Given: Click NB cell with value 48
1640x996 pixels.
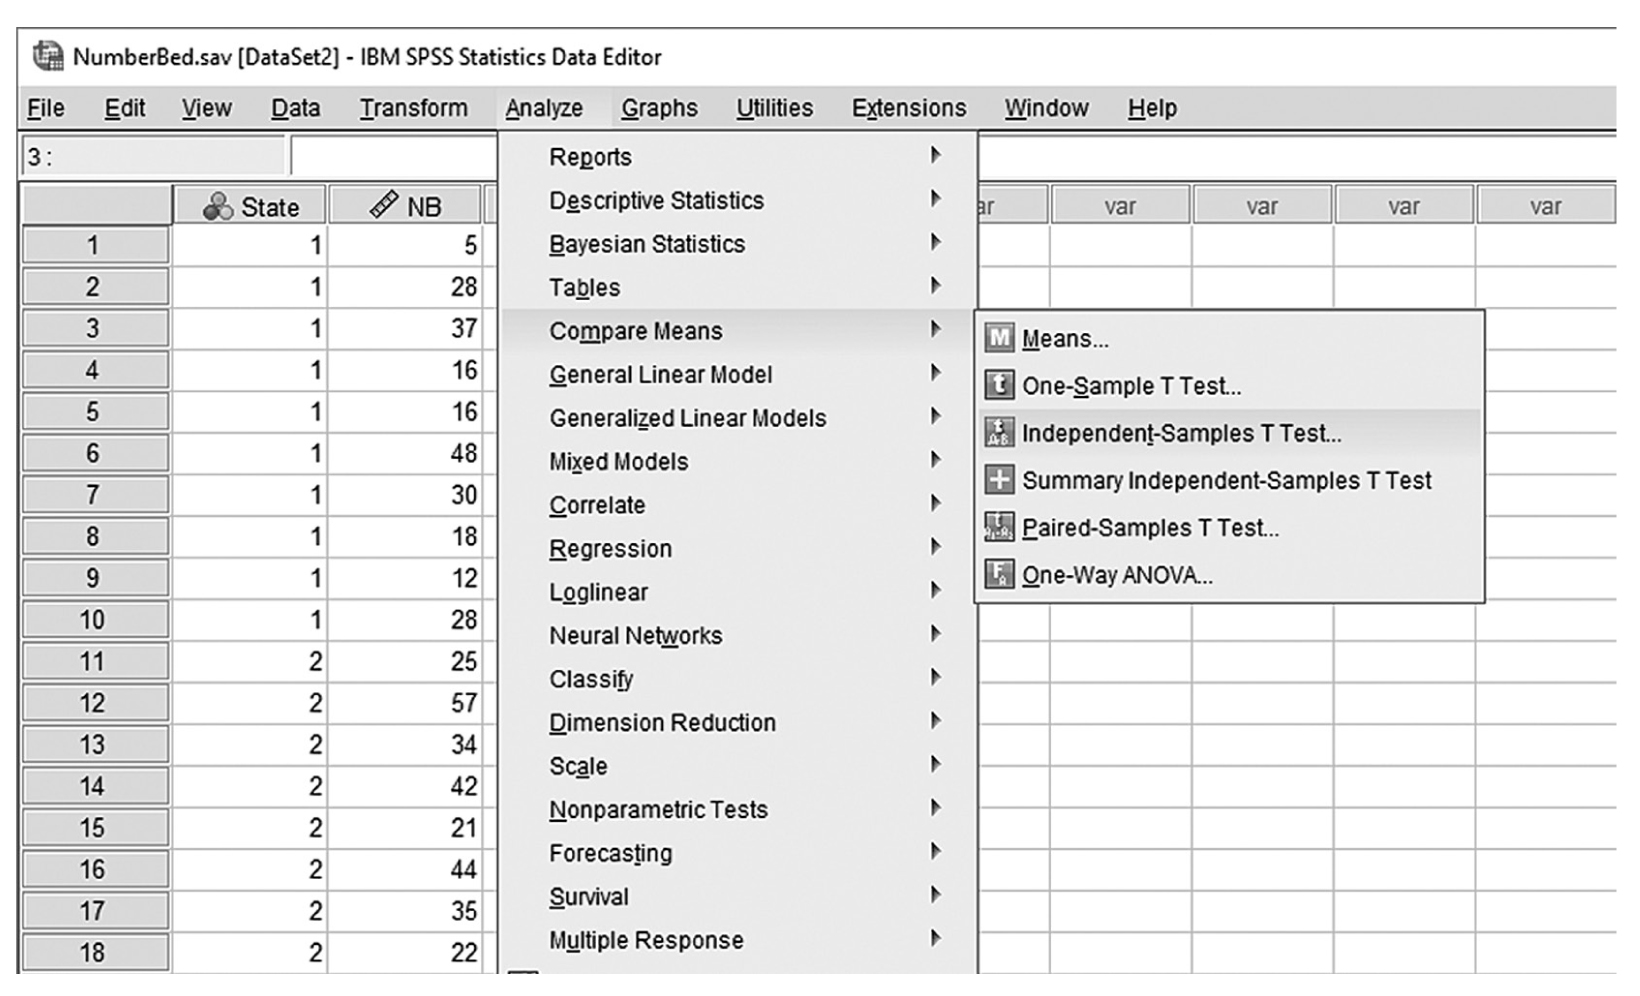Looking at the screenshot, I should pyautogui.click(x=406, y=453).
